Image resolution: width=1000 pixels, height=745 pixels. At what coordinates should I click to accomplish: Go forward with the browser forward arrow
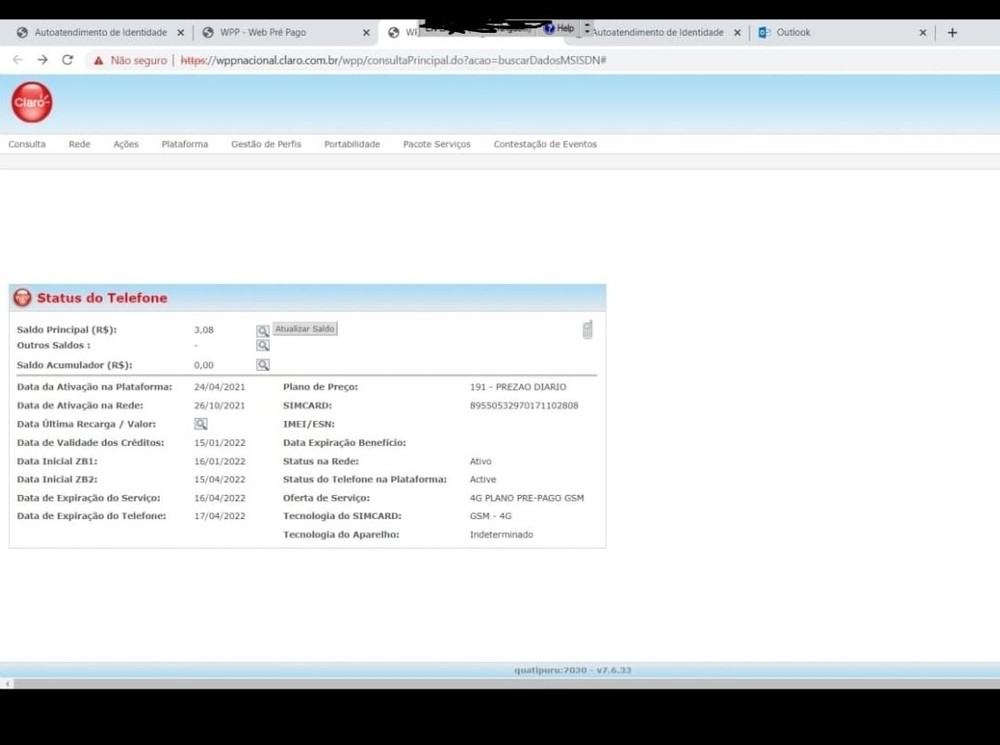(42, 60)
